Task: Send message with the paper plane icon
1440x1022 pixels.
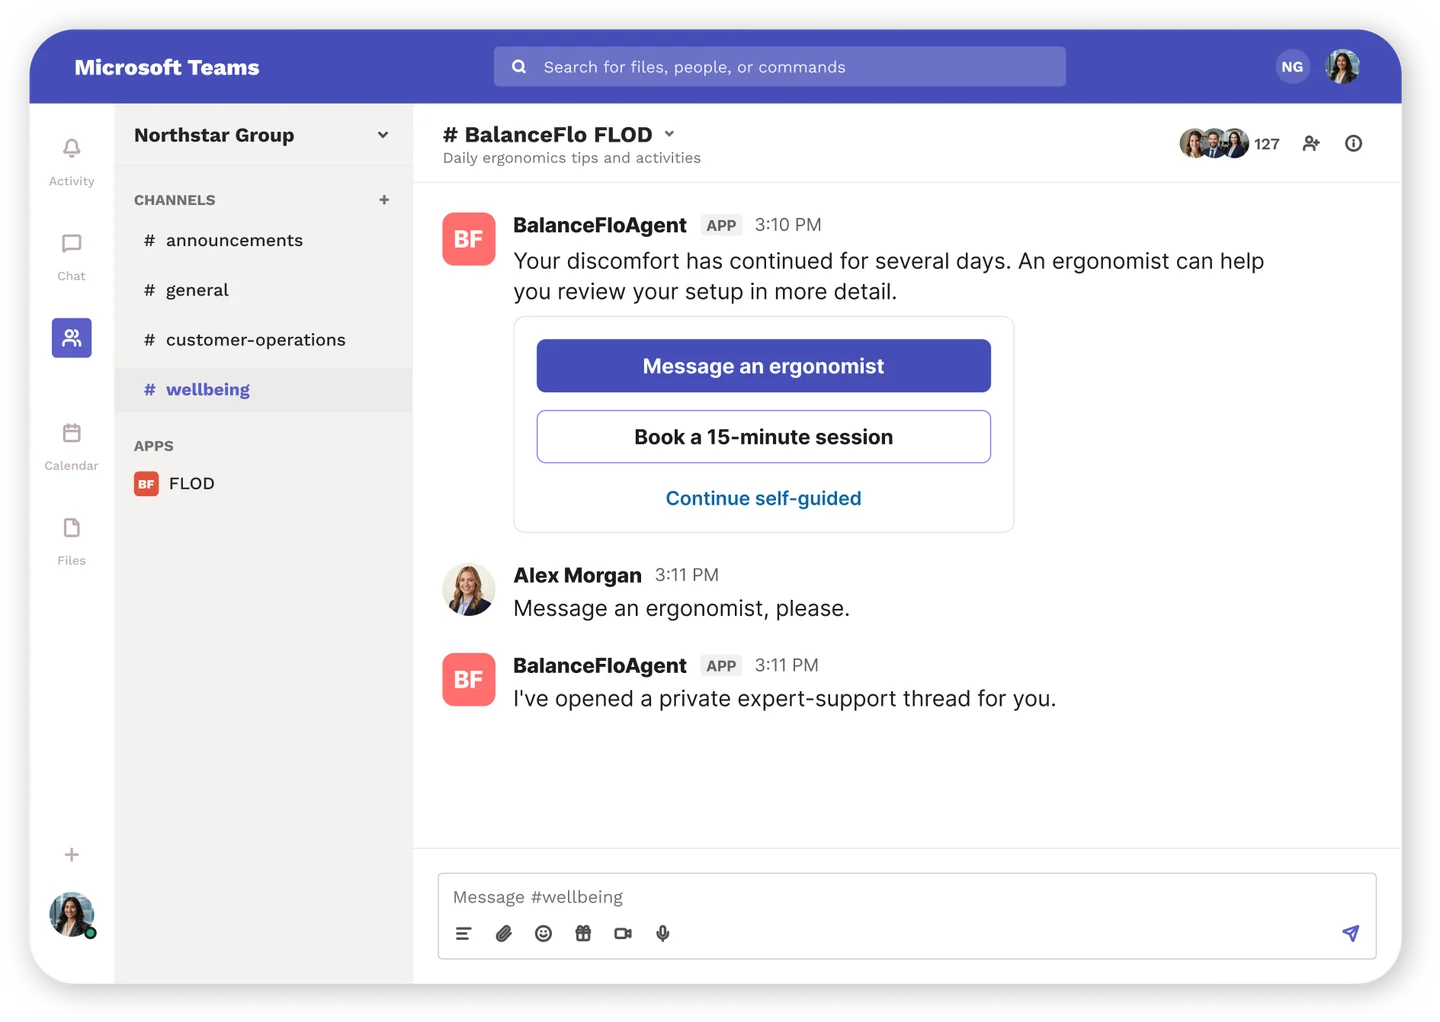Action: pyautogui.click(x=1350, y=933)
